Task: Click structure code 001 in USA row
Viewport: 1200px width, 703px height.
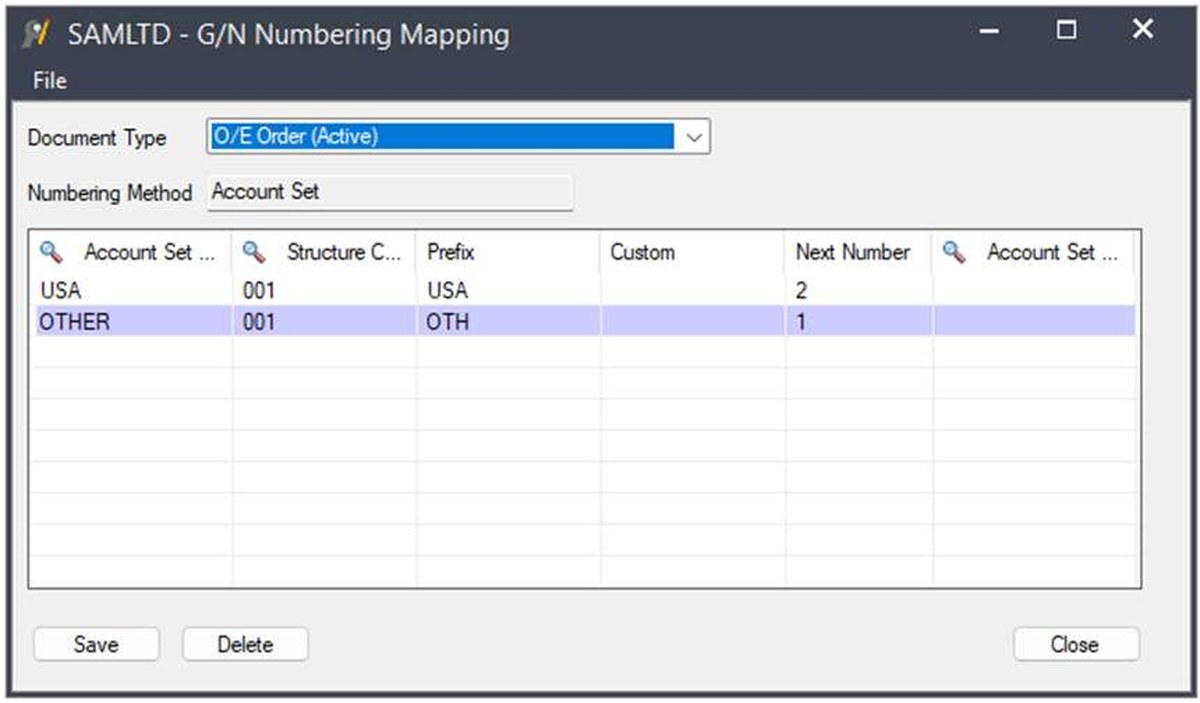Action: pos(325,290)
